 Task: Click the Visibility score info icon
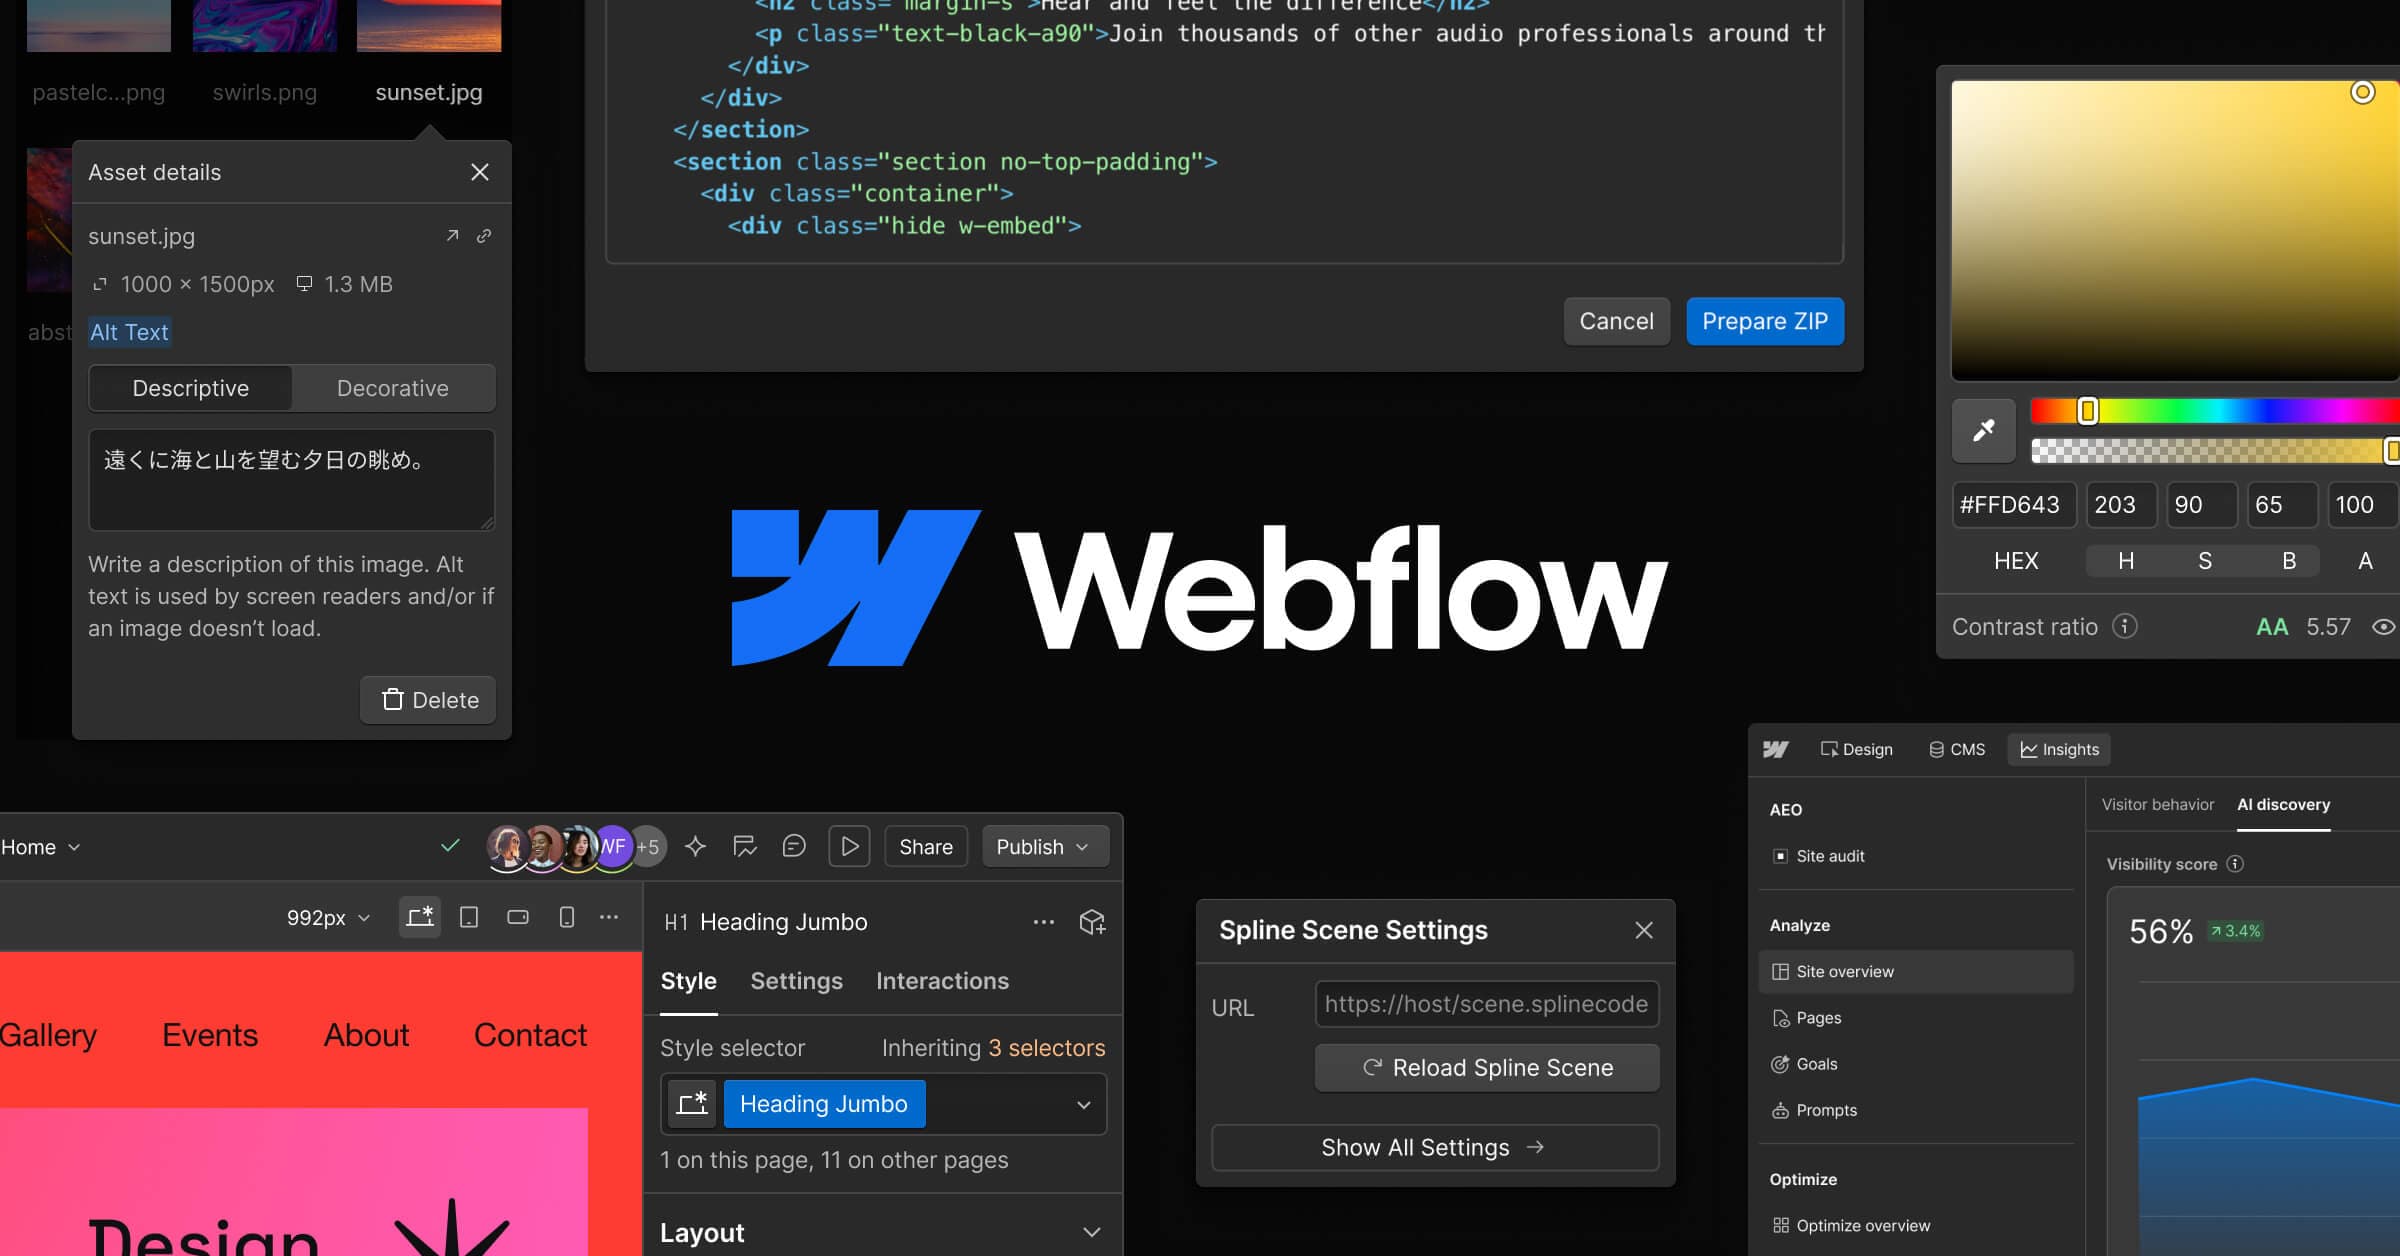[x=2235, y=864]
